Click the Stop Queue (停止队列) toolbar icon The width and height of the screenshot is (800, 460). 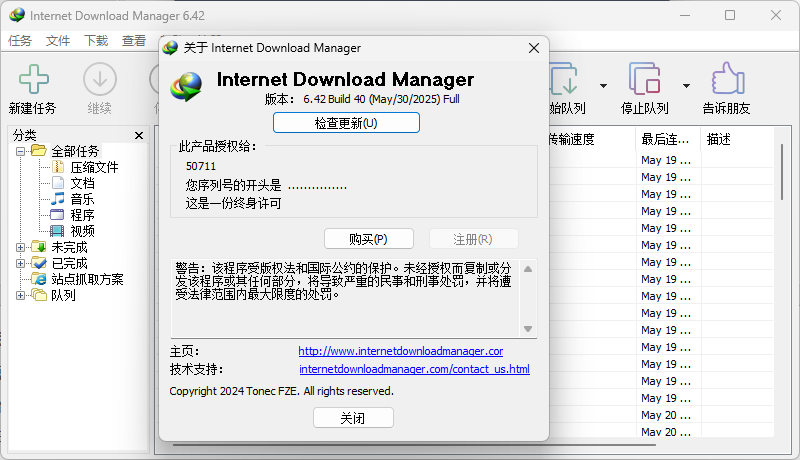point(644,79)
